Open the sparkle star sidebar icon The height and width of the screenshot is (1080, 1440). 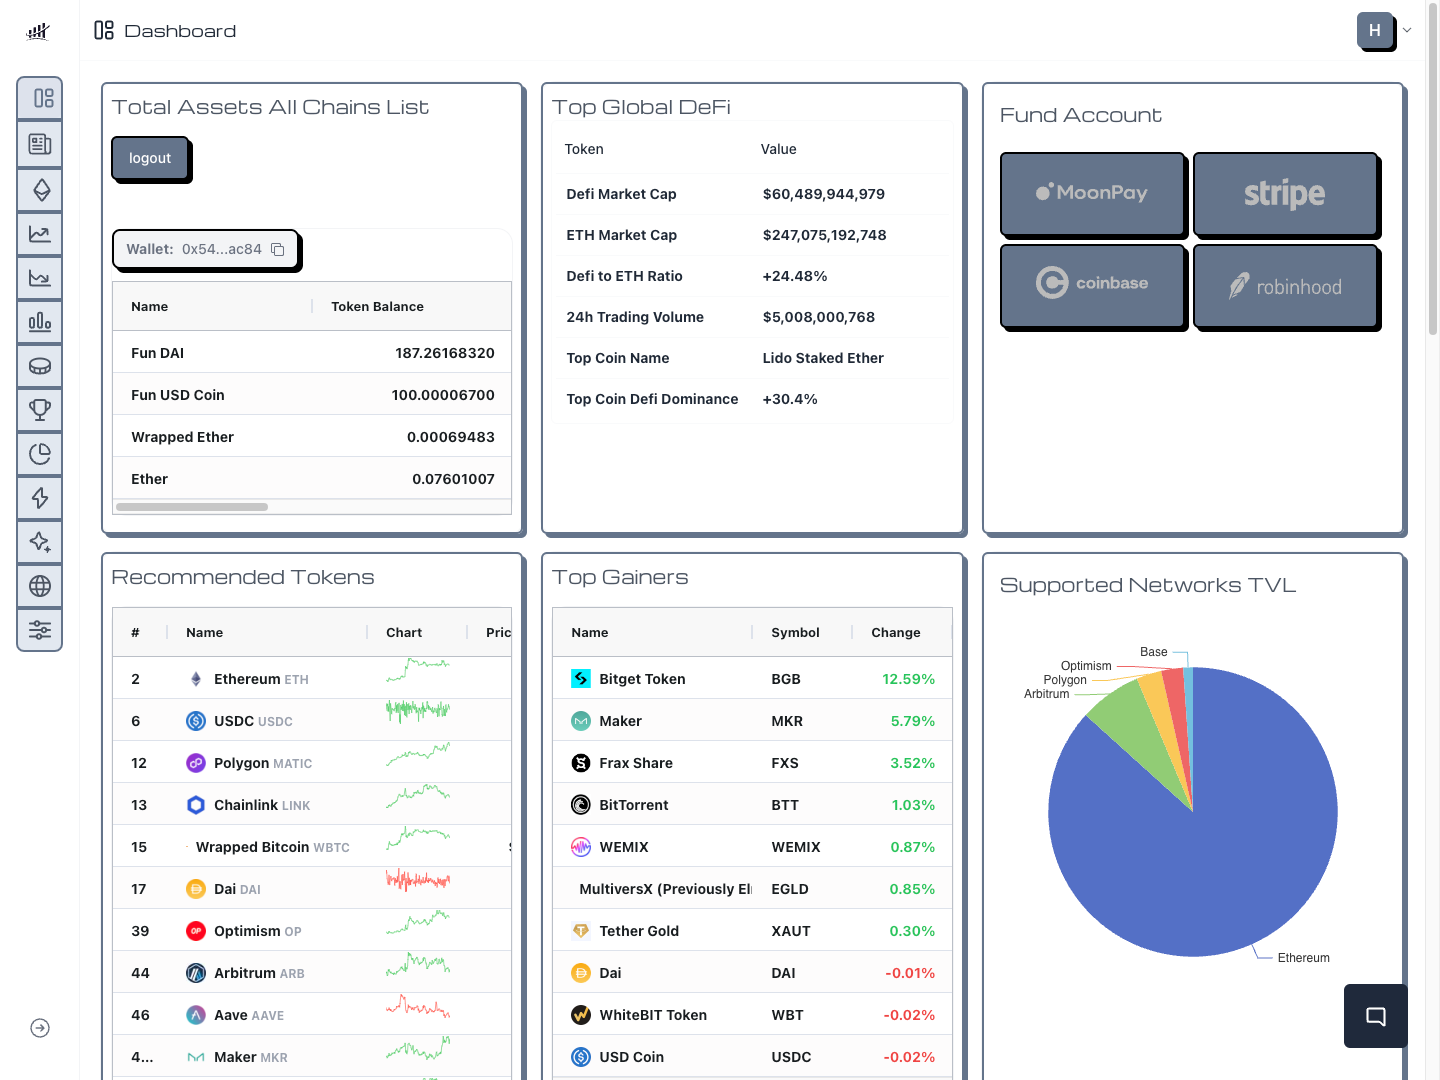pyautogui.click(x=40, y=541)
